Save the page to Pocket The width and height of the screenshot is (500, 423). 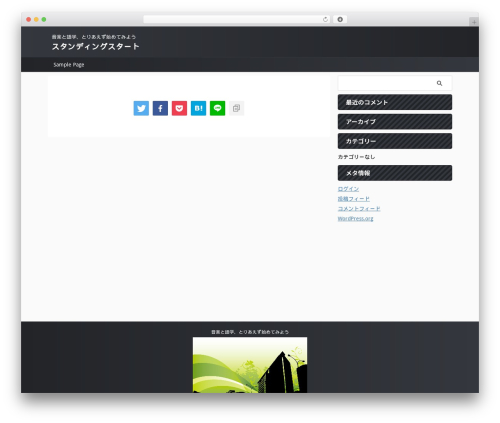tap(179, 108)
